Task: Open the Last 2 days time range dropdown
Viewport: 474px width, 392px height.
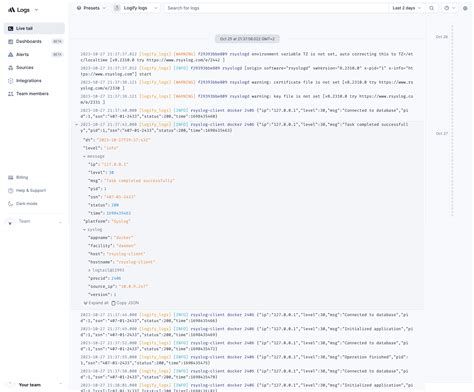Action: pyautogui.click(x=406, y=8)
